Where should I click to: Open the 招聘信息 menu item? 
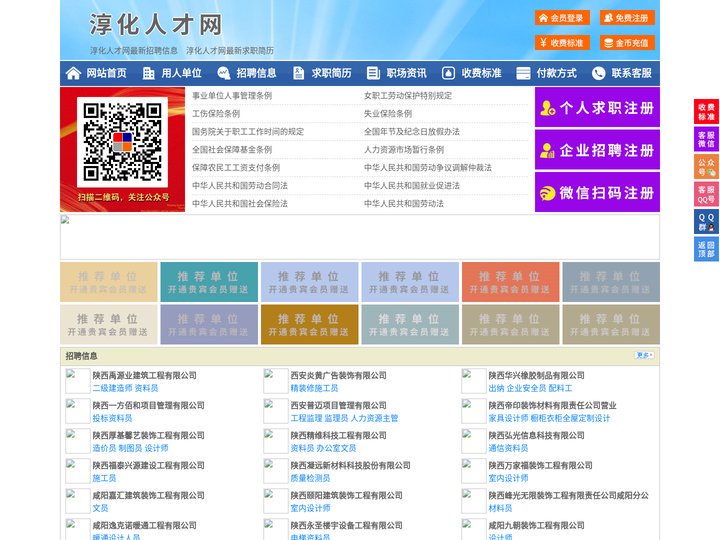(x=256, y=73)
